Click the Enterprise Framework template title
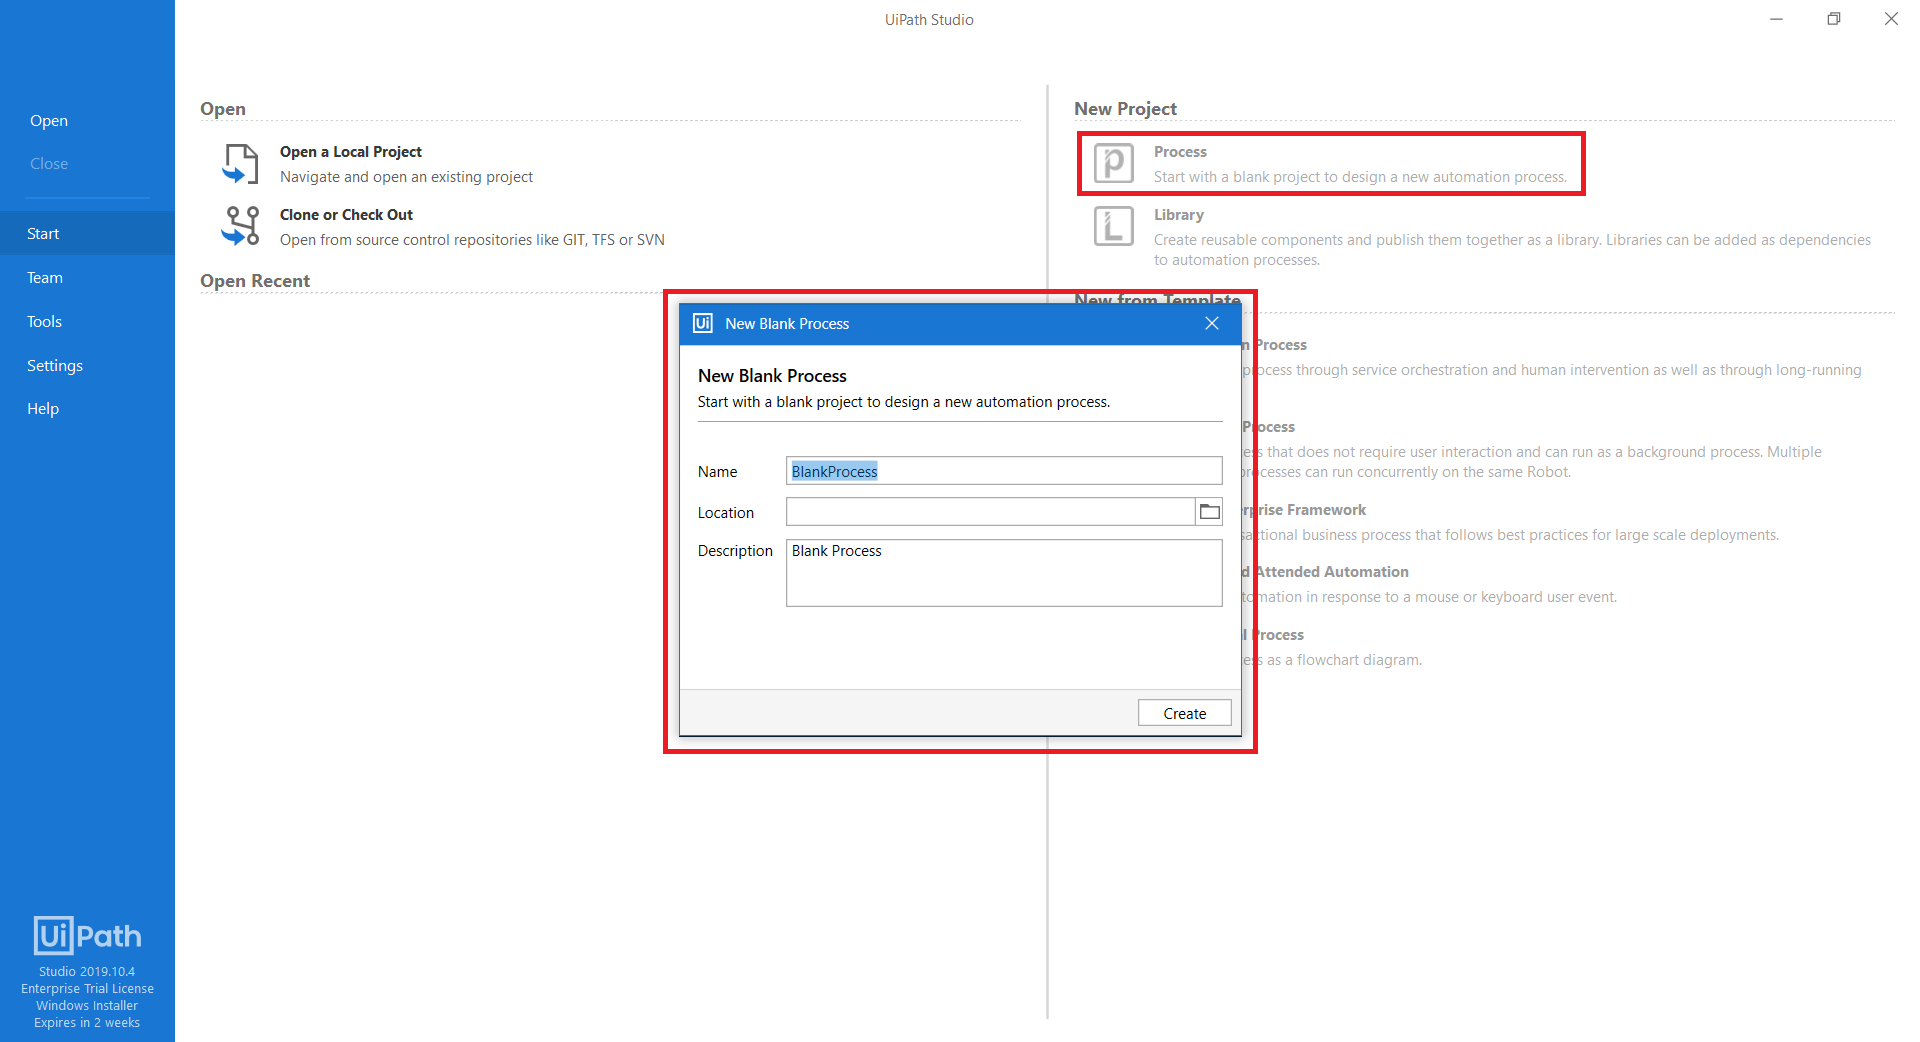The height and width of the screenshot is (1042, 1920). point(1304,510)
